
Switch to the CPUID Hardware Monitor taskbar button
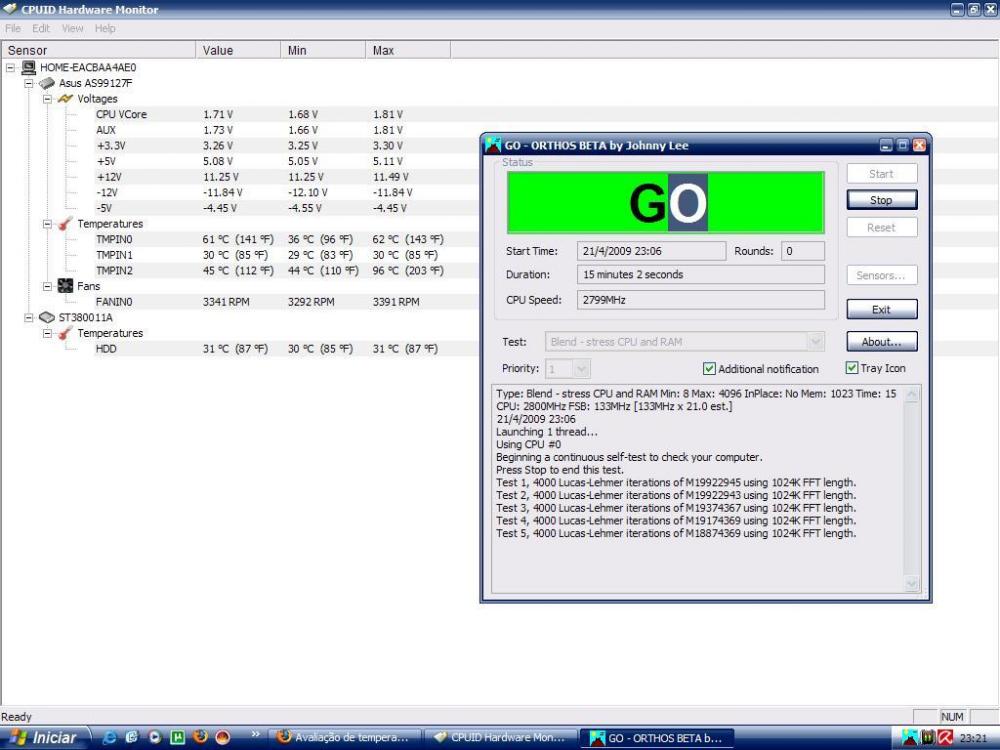tap(499, 738)
